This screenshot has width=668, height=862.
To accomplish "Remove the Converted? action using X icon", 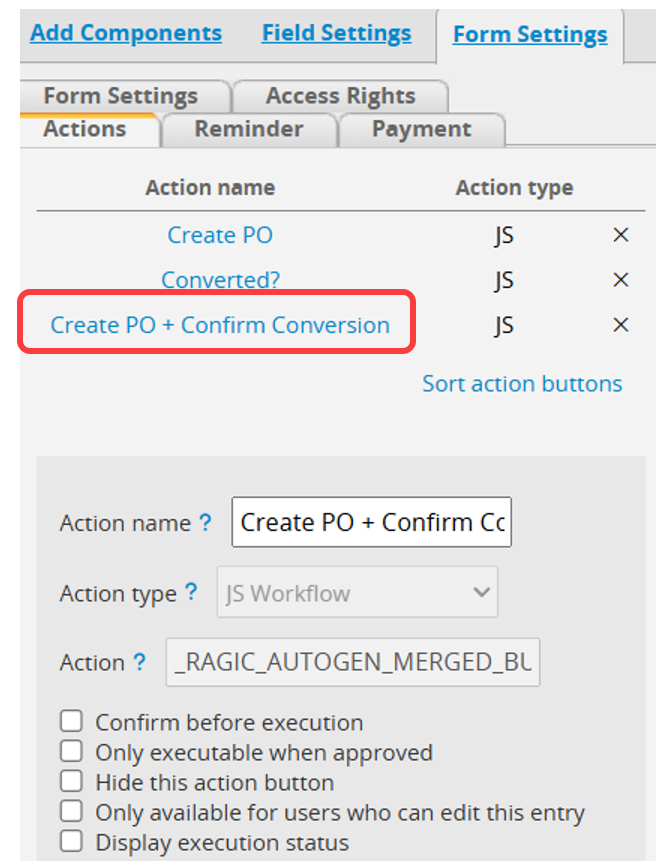I will tap(621, 280).
